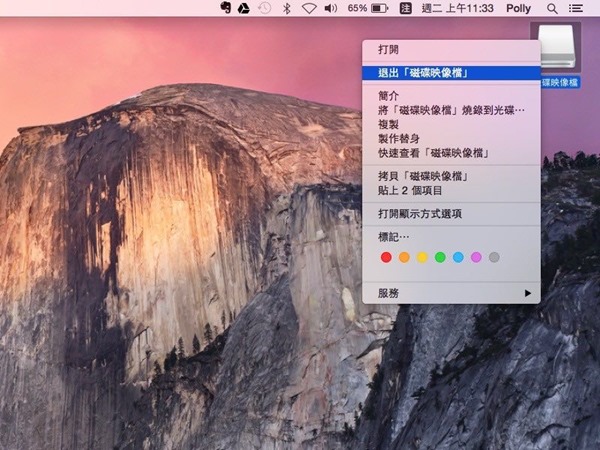Apply the red tag color
This screenshot has height=450, width=600.
pyautogui.click(x=386, y=257)
